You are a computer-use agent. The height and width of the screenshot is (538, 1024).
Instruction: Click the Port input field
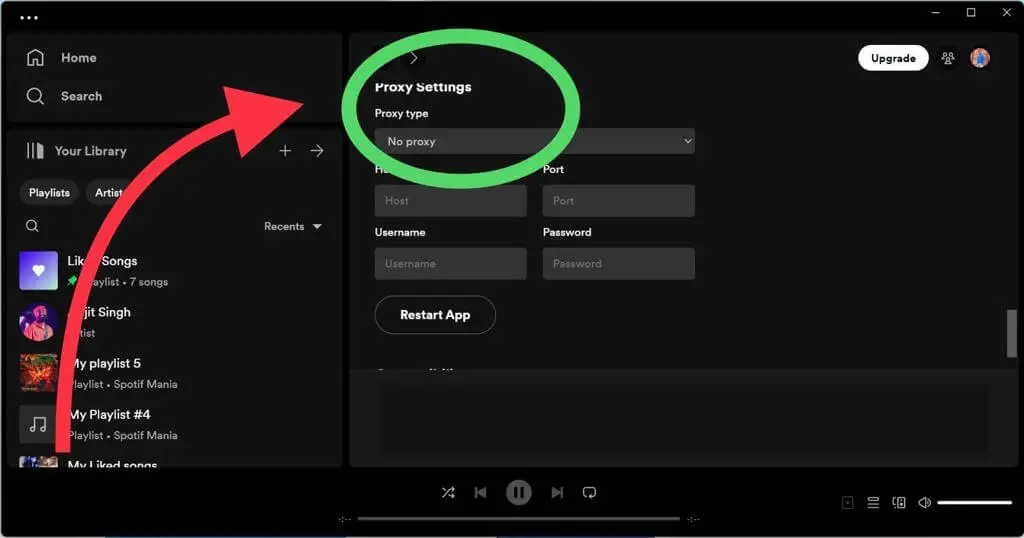618,200
